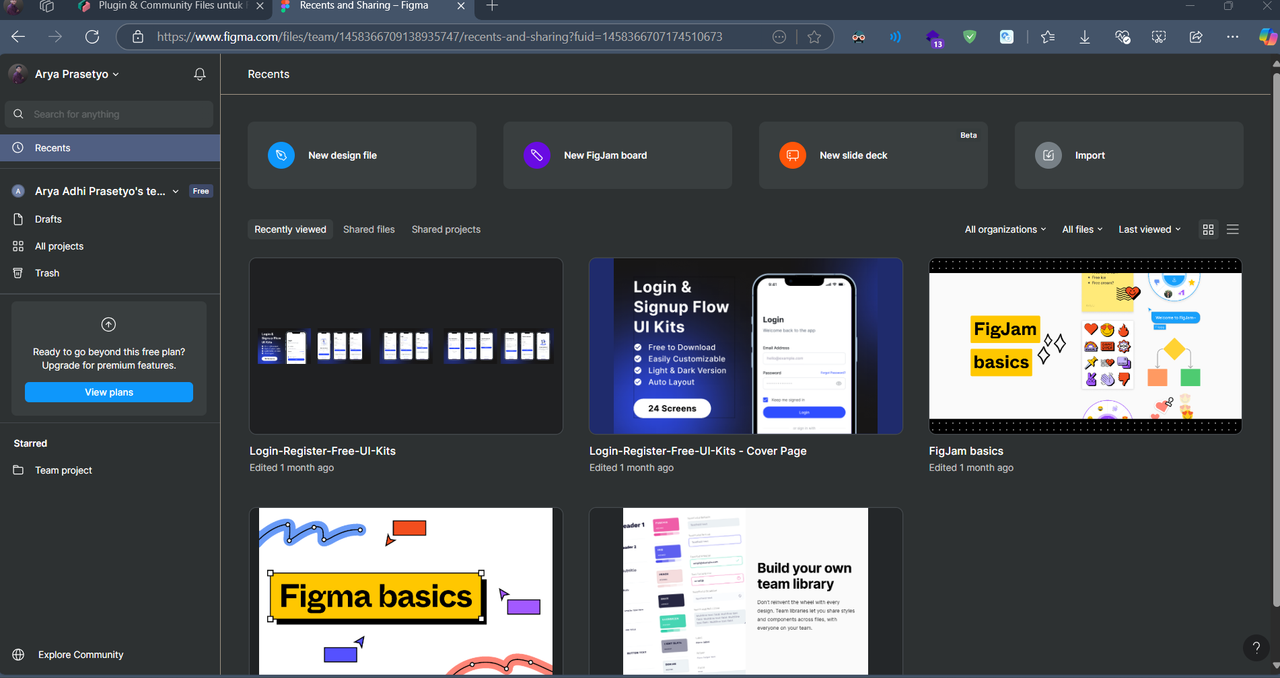Open Browser essentials heart icon
This screenshot has width=1280, height=678.
(1122, 37)
